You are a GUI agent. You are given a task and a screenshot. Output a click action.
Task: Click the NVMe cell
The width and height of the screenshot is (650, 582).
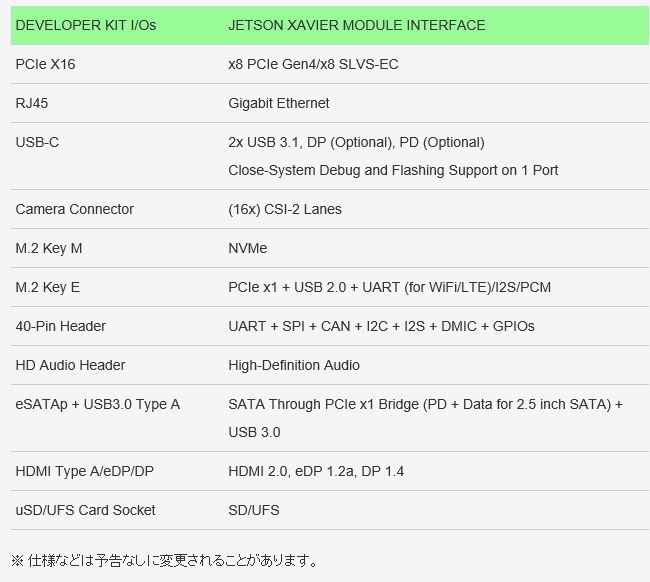[247, 248]
